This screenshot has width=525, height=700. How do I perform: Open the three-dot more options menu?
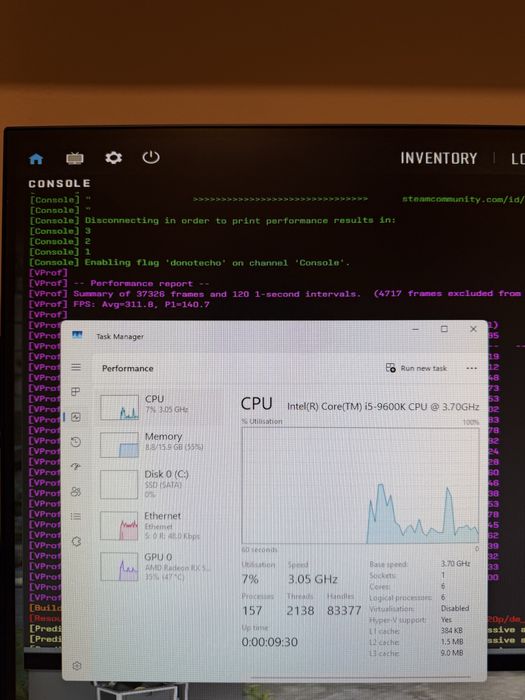471,368
